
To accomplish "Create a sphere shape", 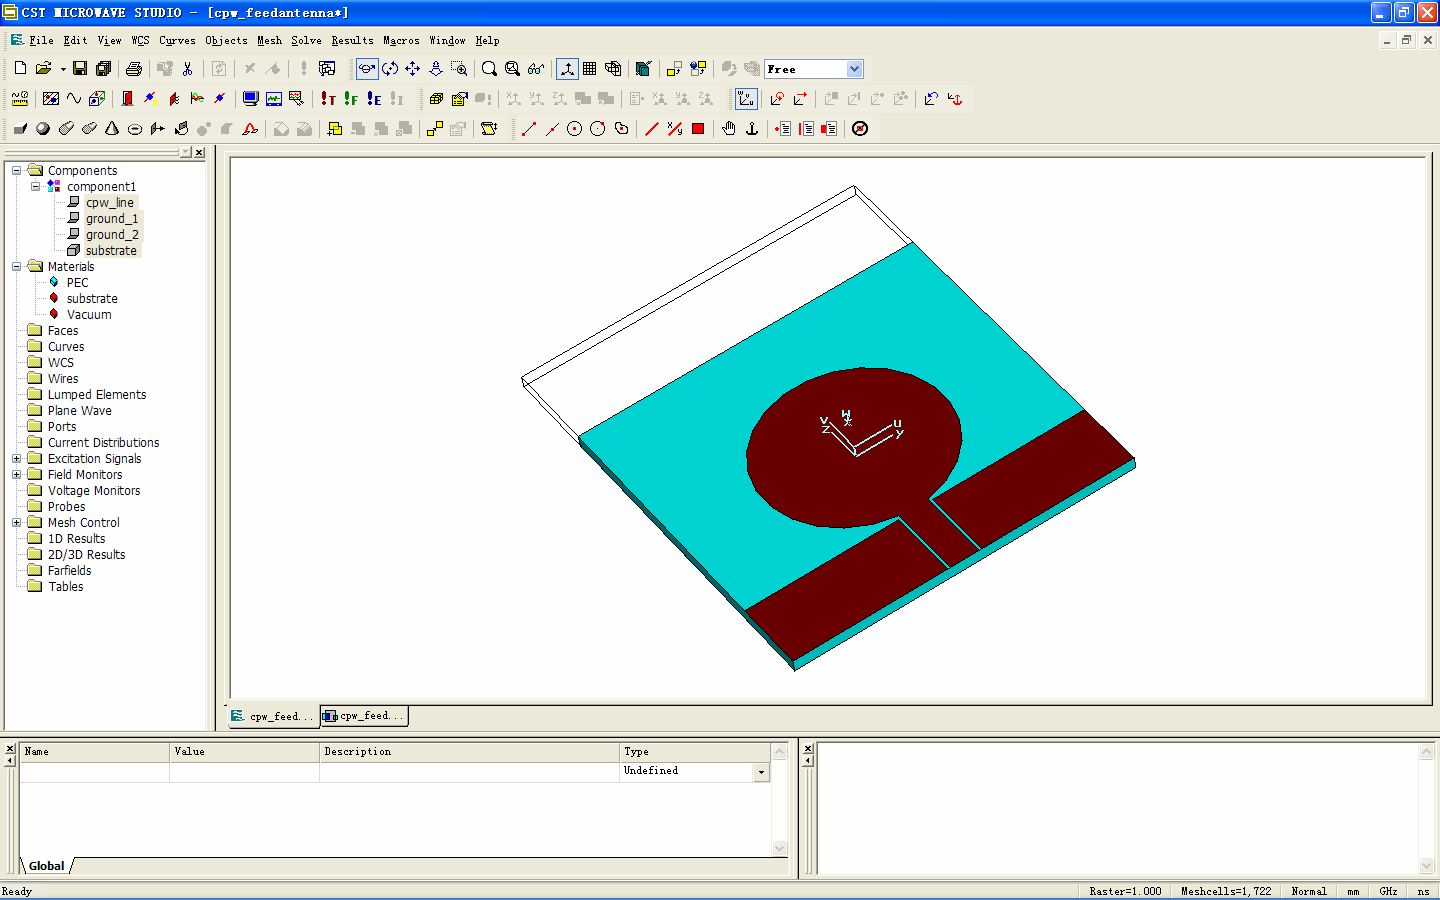I will coord(43,129).
